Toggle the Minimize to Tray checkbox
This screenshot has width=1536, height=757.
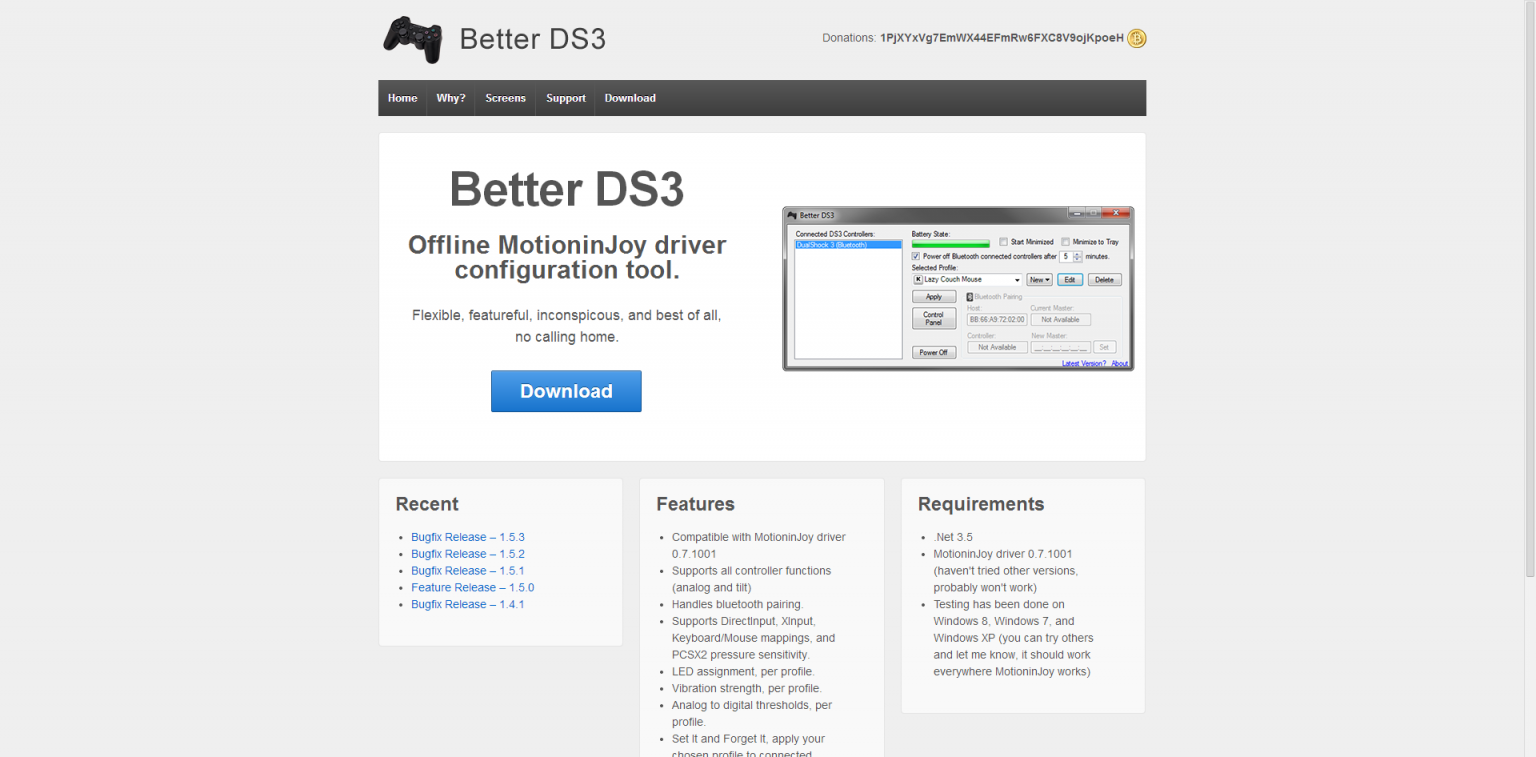click(1065, 242)
